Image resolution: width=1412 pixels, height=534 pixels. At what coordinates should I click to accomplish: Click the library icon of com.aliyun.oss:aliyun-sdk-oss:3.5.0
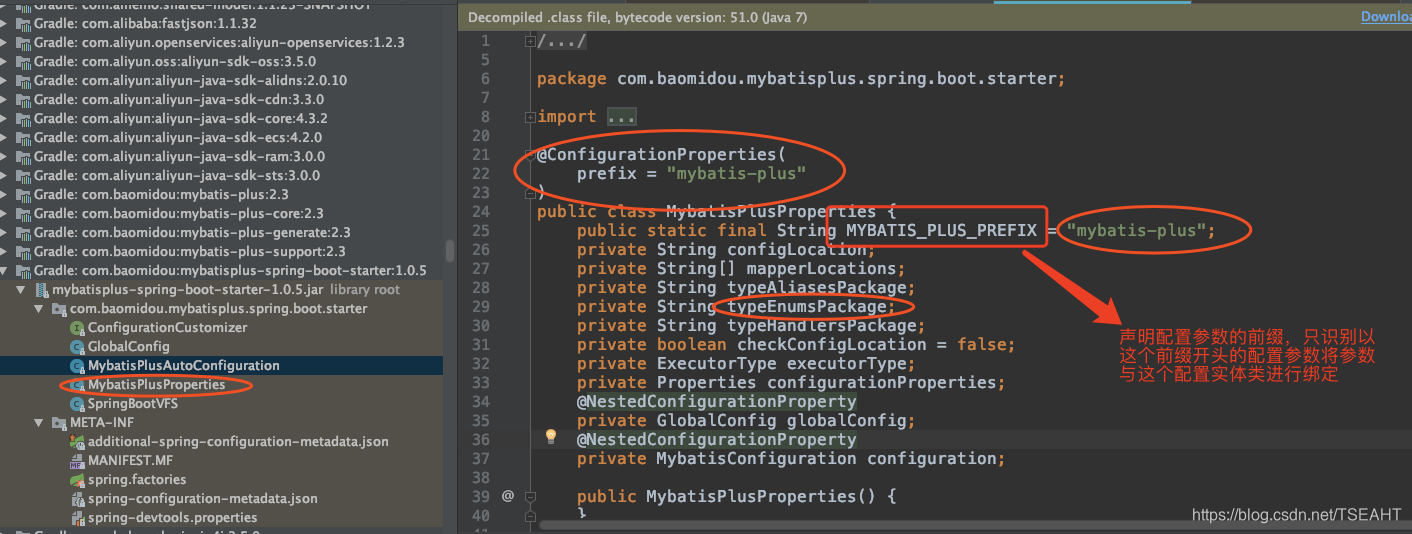click(x=23, y=62)
